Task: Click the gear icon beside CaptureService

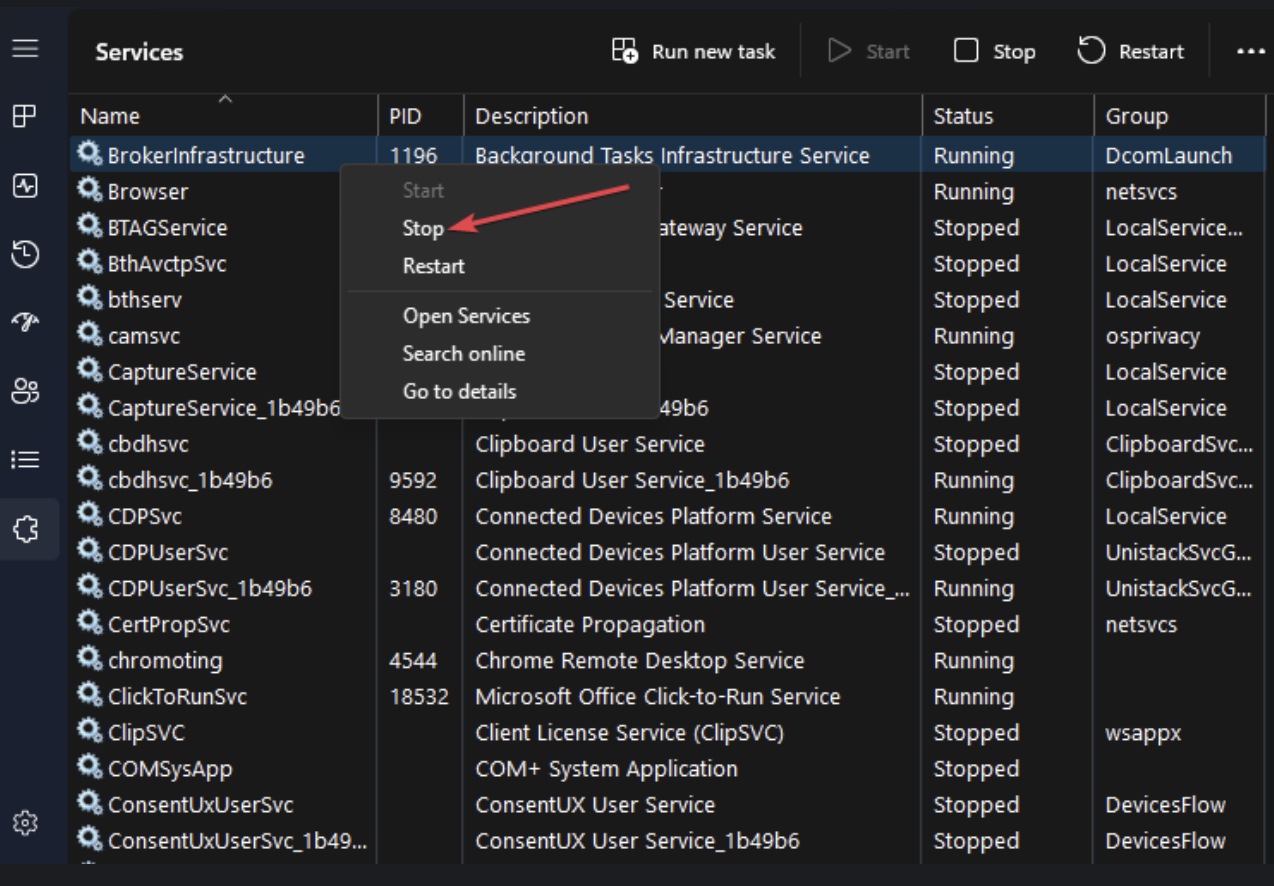Action: tap(90, 370)
